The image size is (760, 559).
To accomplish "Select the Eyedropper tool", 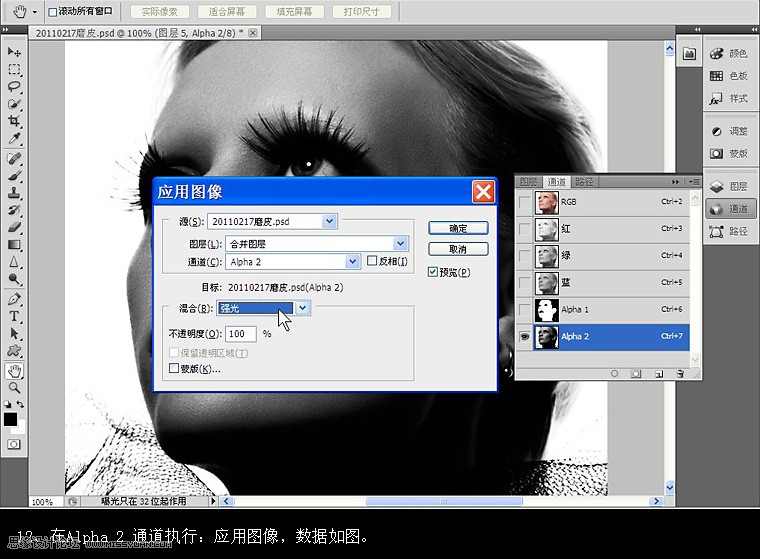I will 14,139.
